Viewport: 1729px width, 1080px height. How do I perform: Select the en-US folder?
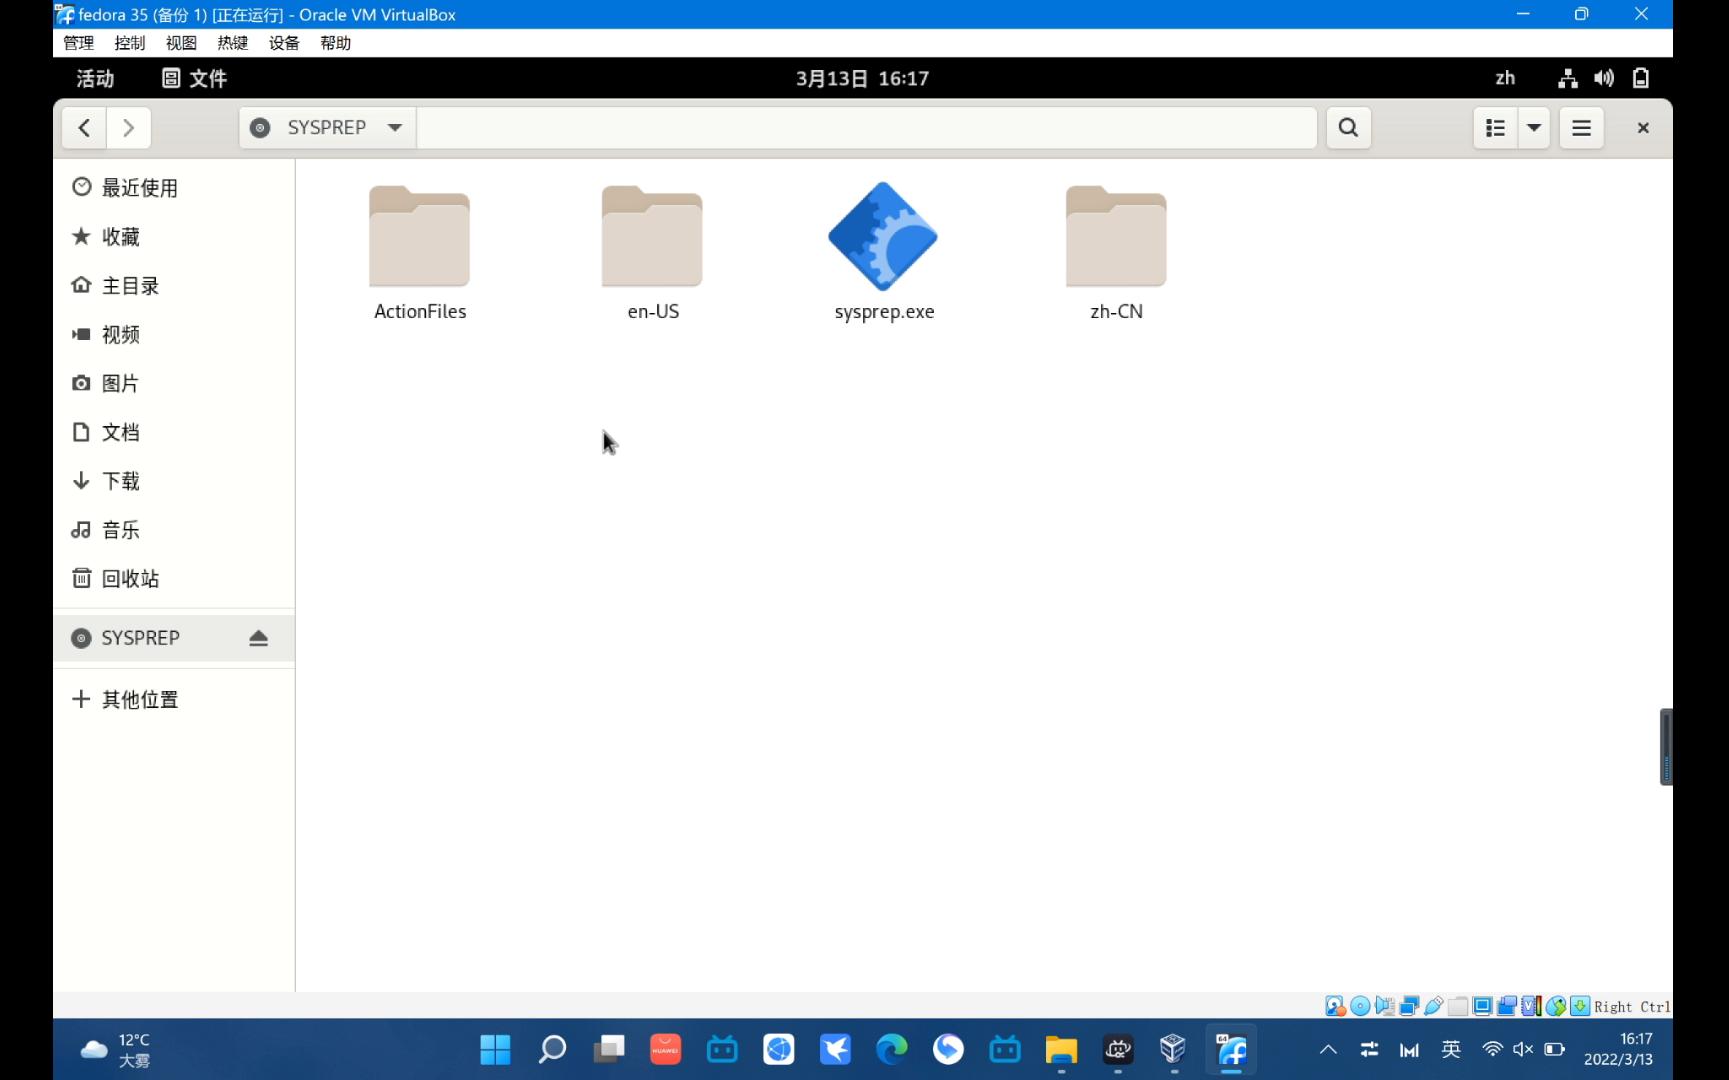tap(653, 253)
